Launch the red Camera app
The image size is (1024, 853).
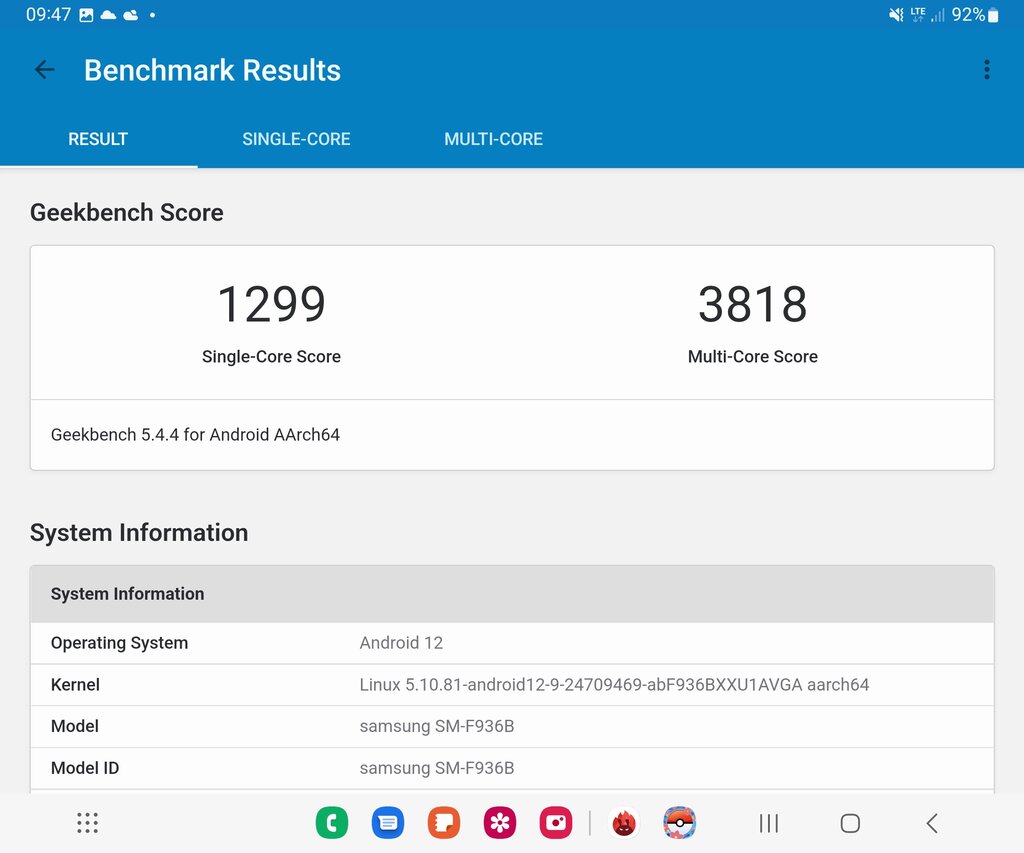(555, 823)
